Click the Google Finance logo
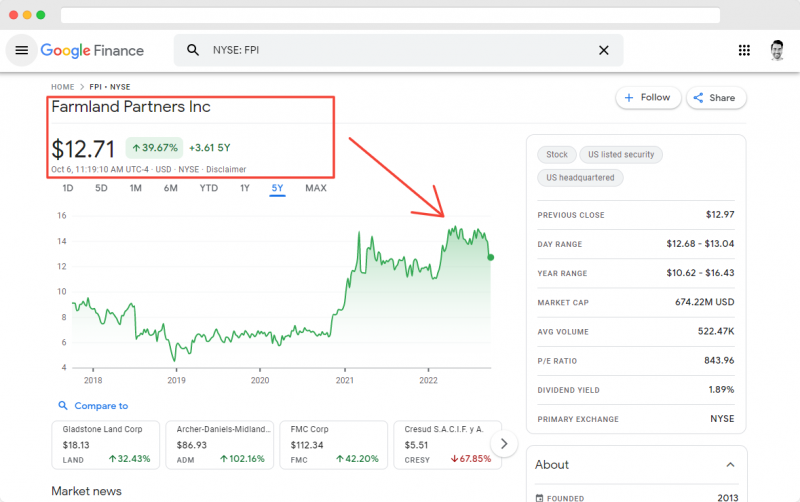The image size is (800, 502). click(x=92, y=51)
